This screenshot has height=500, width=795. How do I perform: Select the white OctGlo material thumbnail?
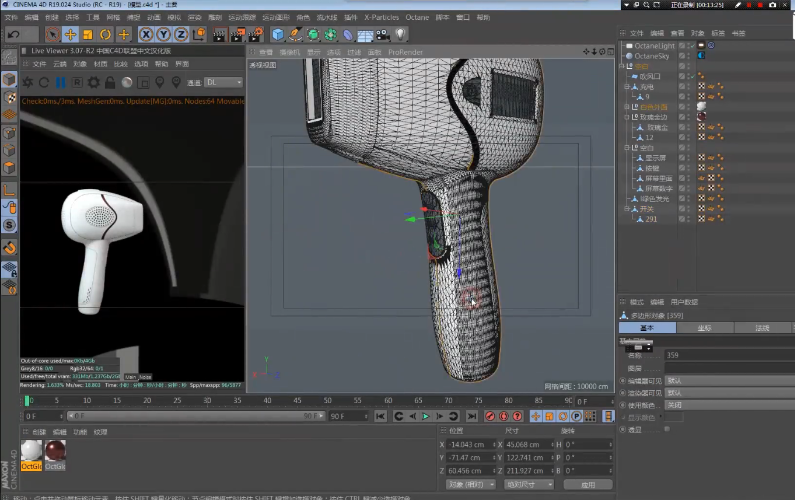(31, 449)
